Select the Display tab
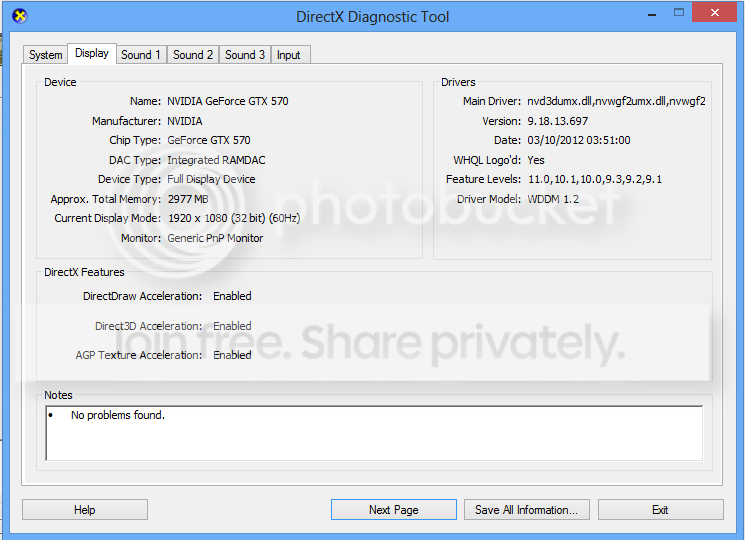 pos(92,53)
